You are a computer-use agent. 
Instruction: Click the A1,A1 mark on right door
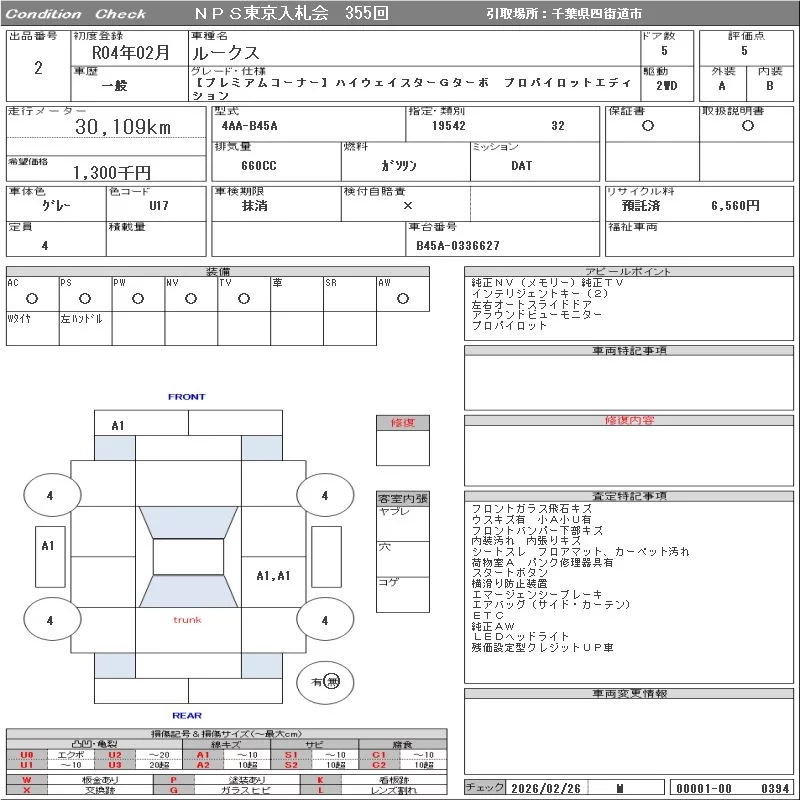coord(273,576)
